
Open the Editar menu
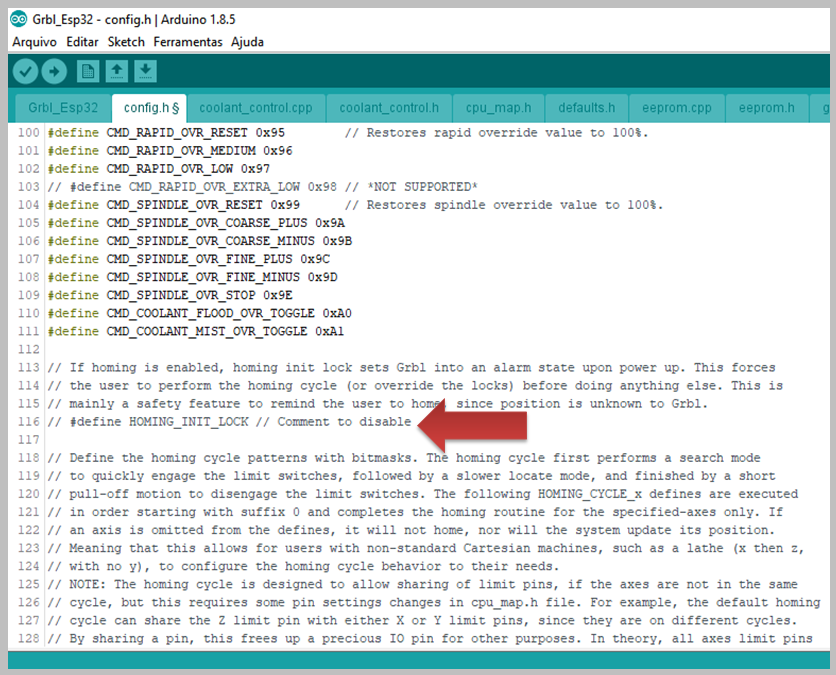click(82, 42)
